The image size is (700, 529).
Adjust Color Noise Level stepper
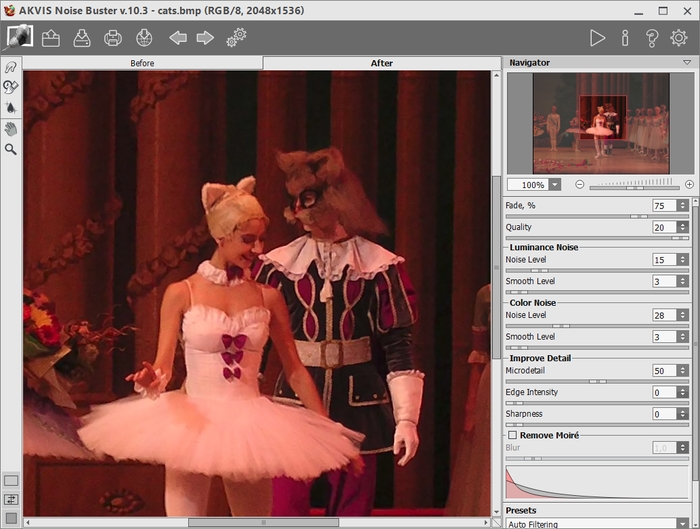682,315
